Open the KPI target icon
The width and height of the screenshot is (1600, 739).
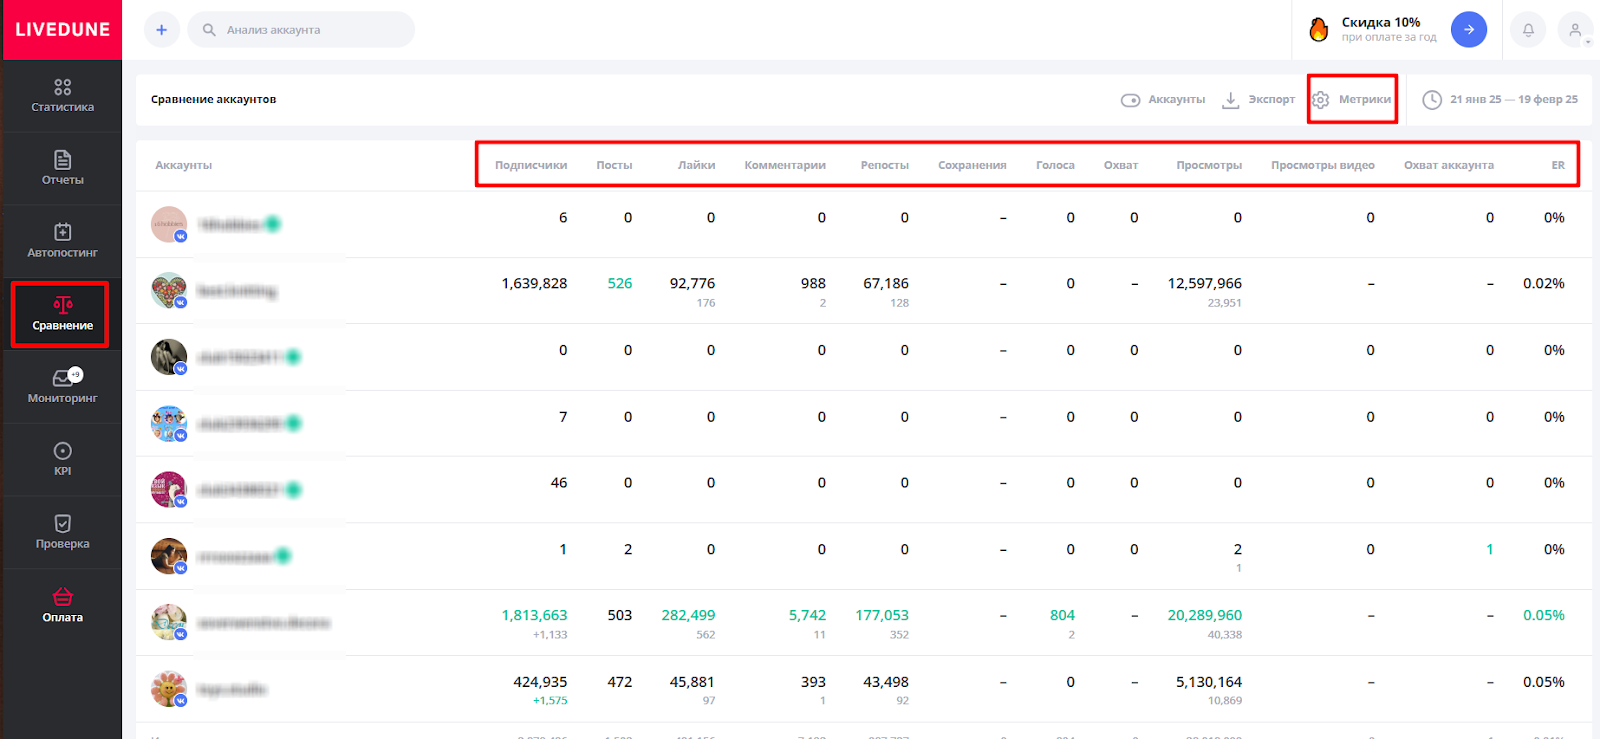[62, 451]
